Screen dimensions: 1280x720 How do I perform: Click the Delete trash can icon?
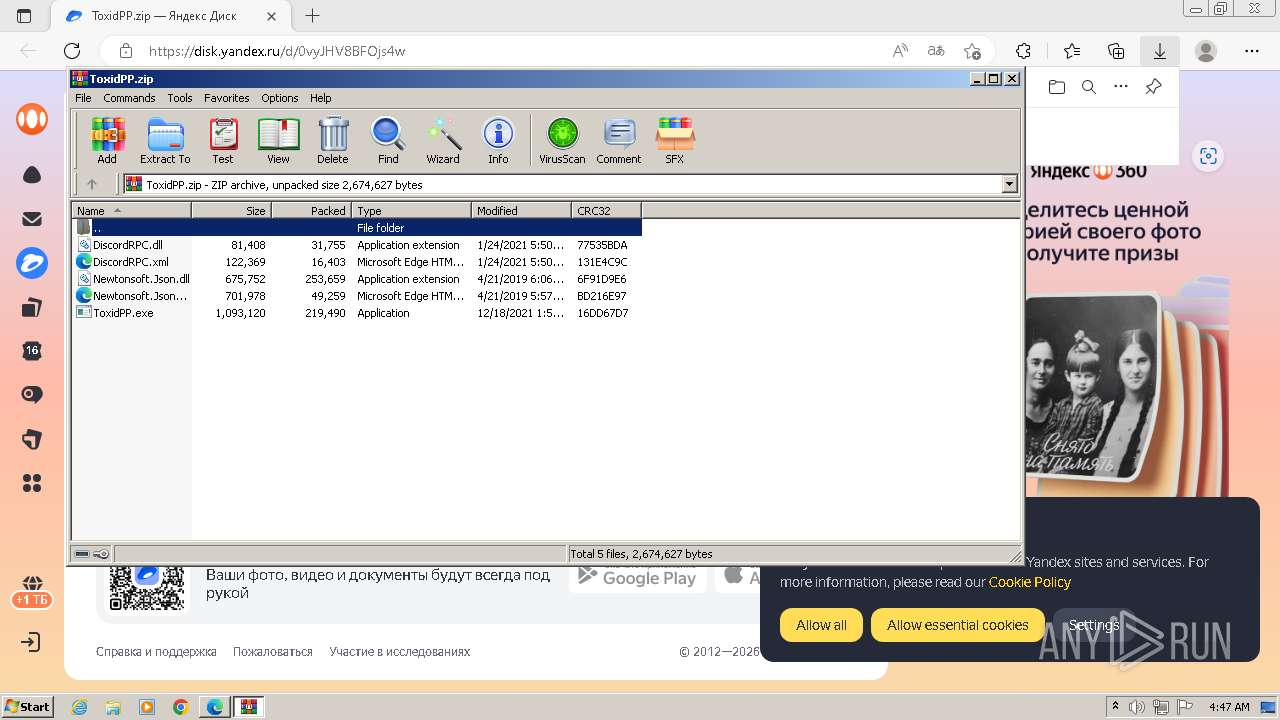click(x=333, y=141)
